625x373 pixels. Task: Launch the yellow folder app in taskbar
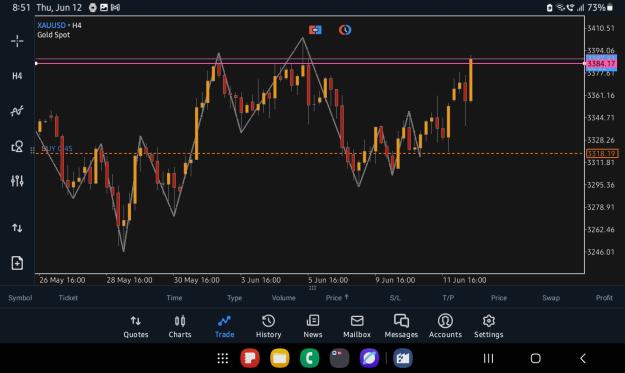280,358
